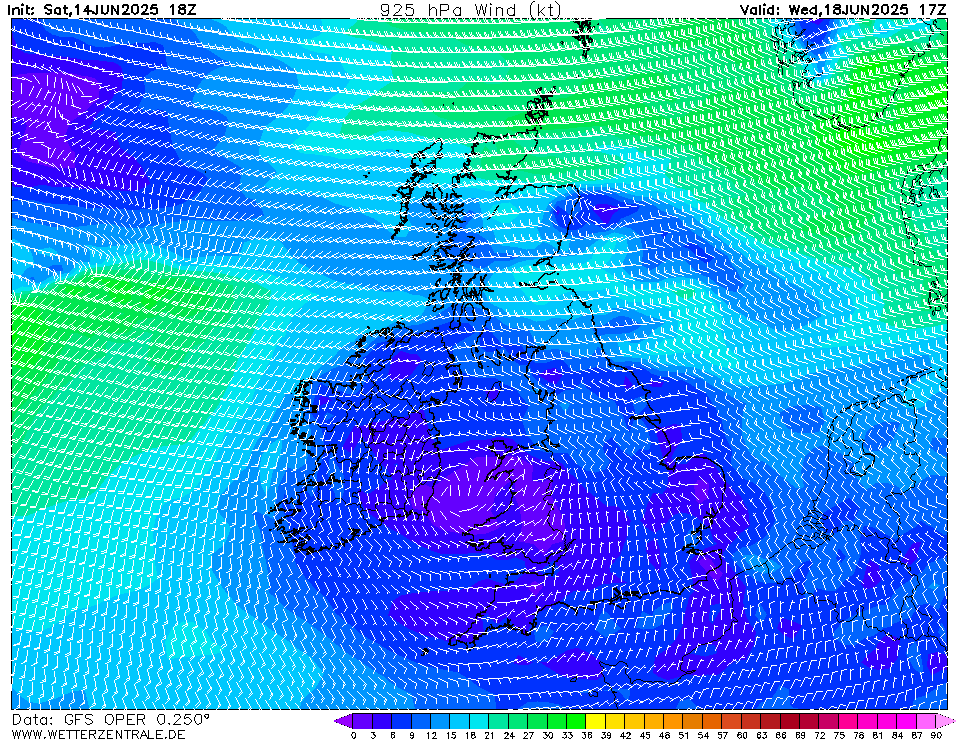Image resolution: width=959 pixels, height=741 pixels.
Task: Click the 'Data: GFS OPER 0.250°' label
Action: click(111, 719)
